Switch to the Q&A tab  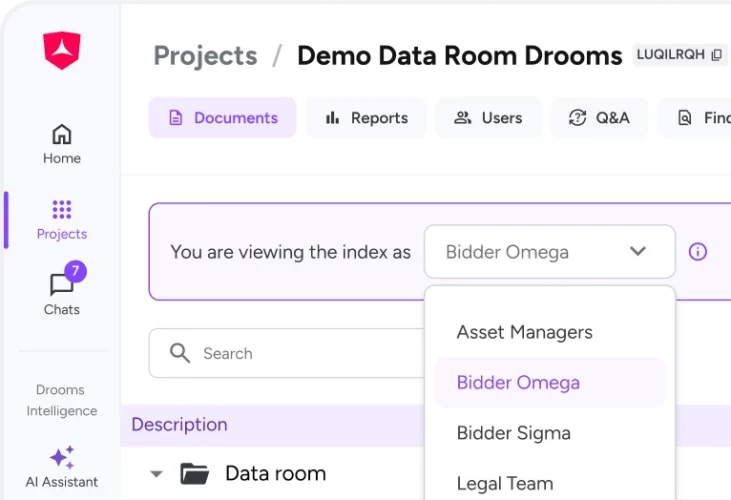click(x=599, y=118)
